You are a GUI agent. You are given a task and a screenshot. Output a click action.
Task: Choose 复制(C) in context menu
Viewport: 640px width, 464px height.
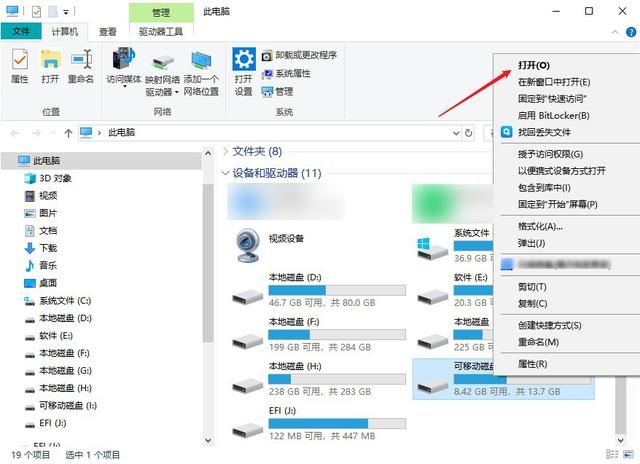click(x=532, y=304)
